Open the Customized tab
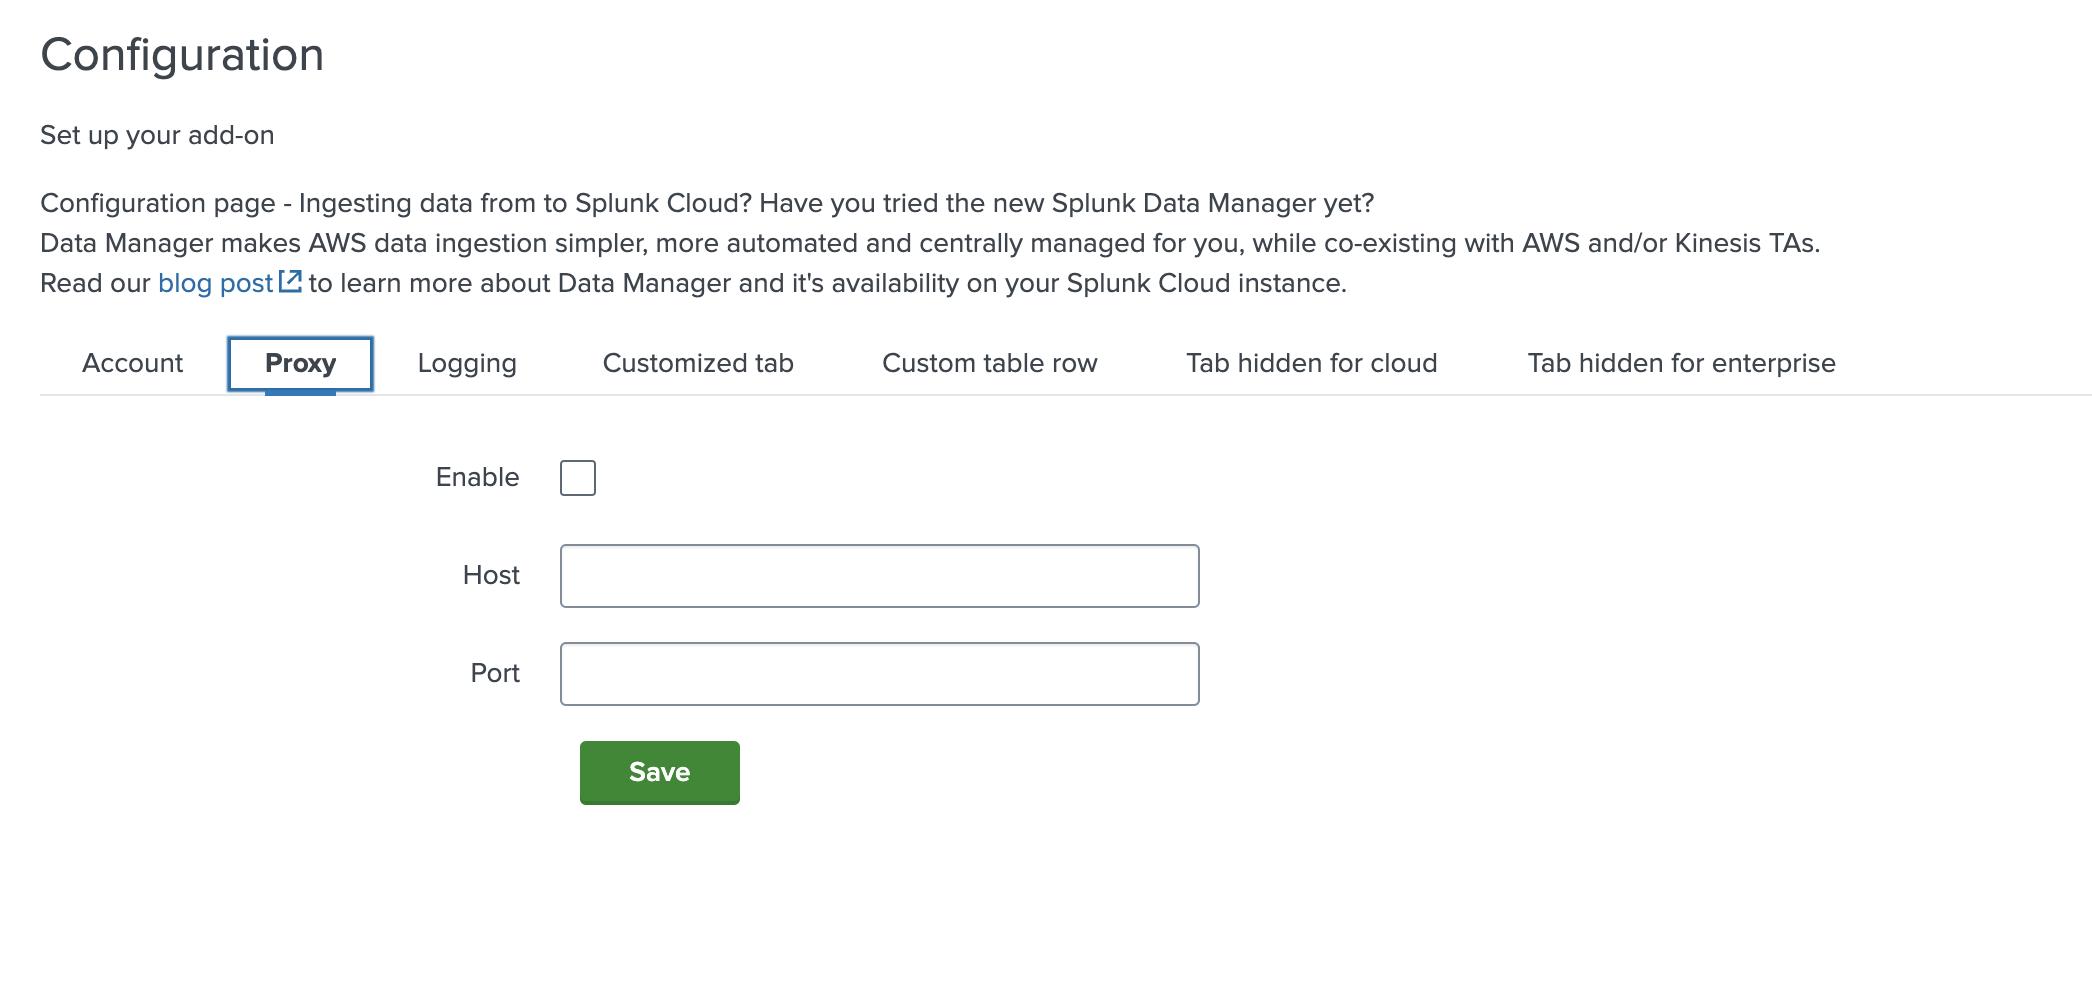This screenshot has width=2092, height=986. pos(698,363)
